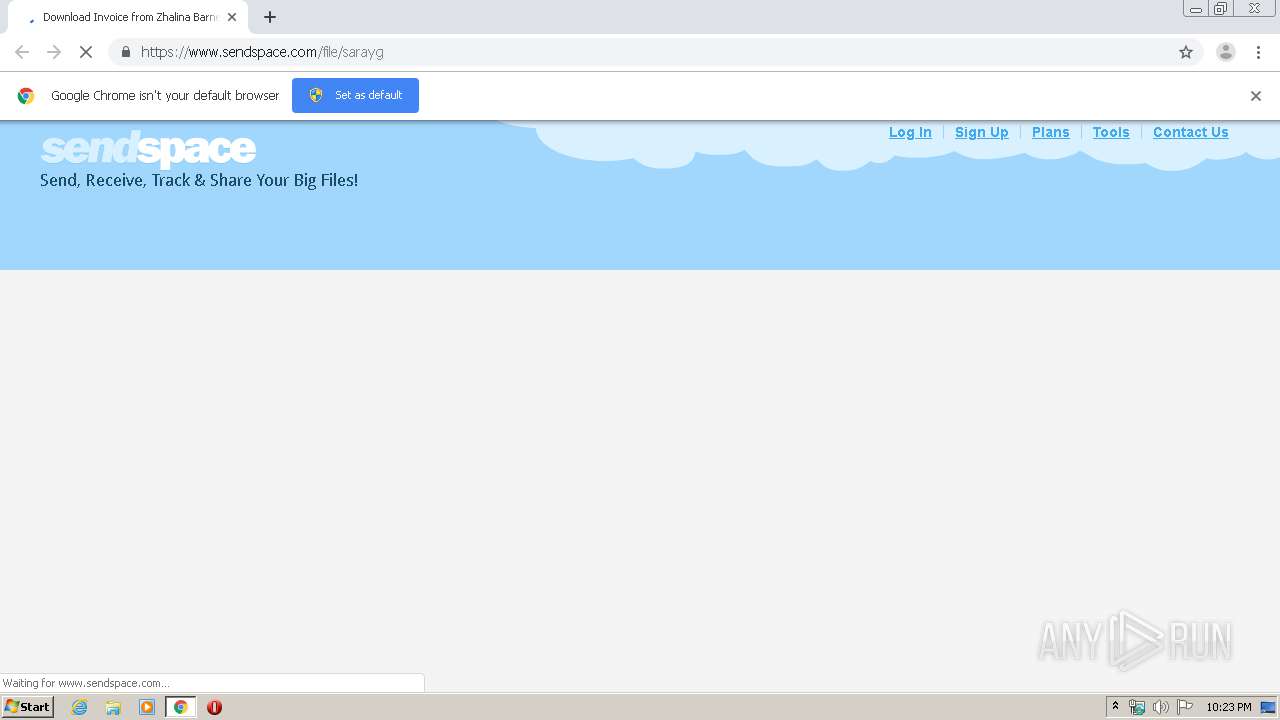Select the Download Invoice tab
Viewport: 1280px width, 720px height.
[x=128, y=17]
